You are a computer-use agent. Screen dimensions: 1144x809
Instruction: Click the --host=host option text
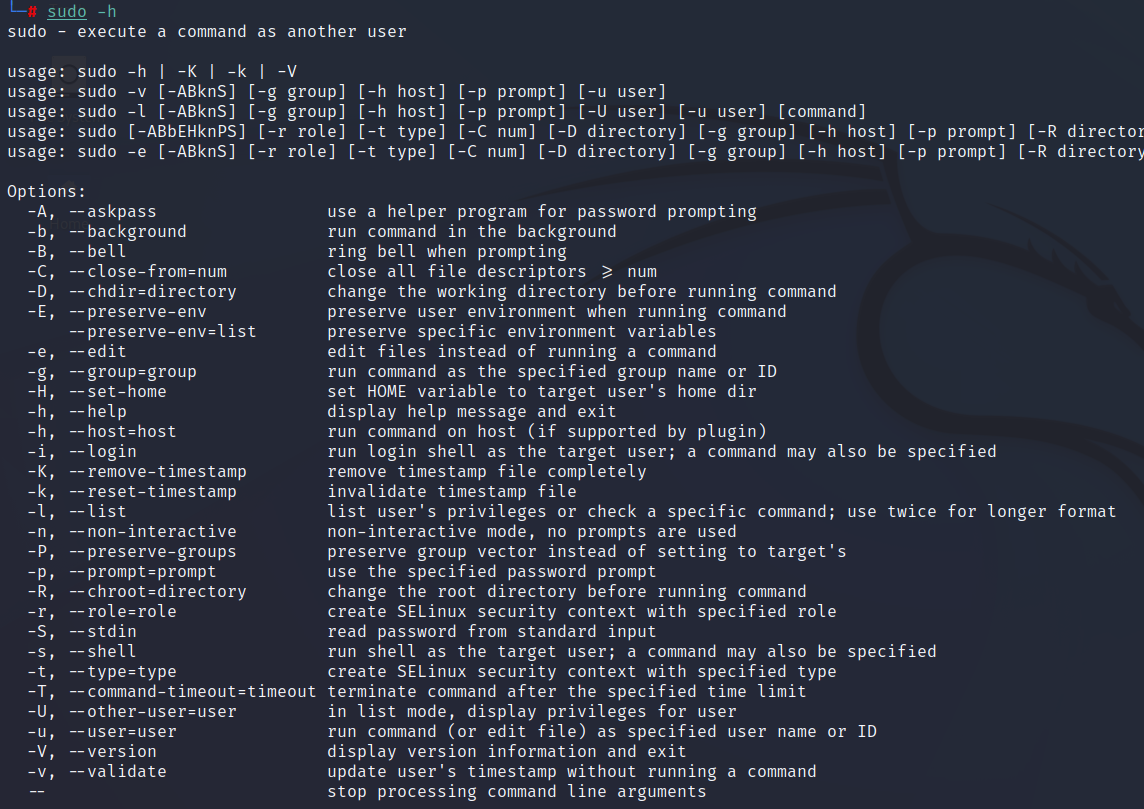123,432
